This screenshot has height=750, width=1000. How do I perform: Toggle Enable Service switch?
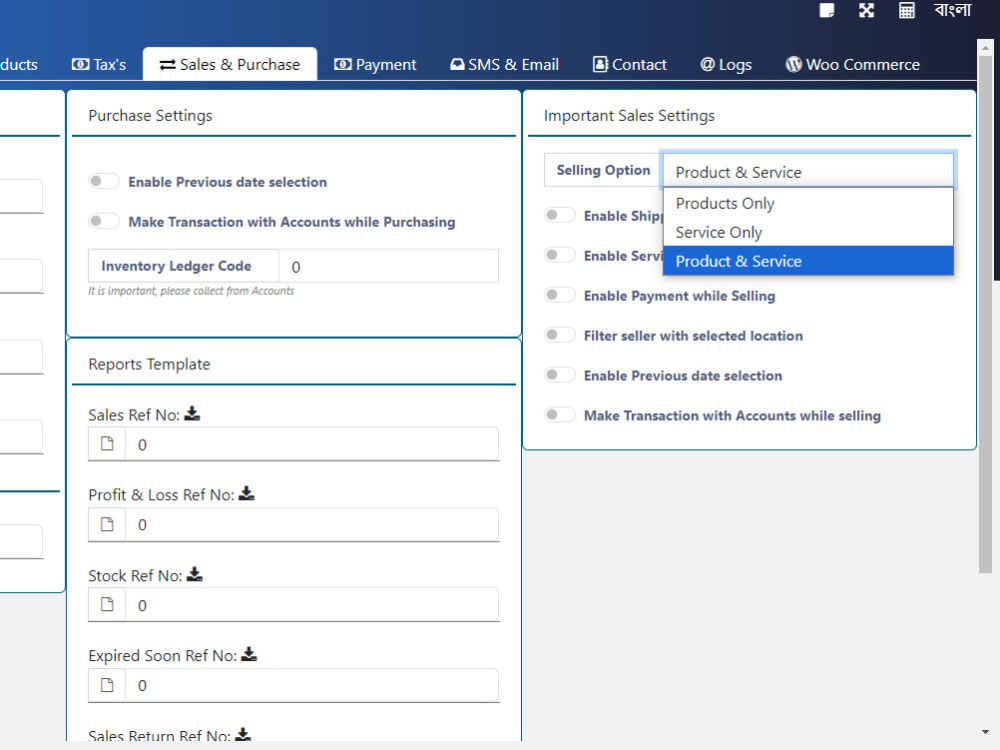559,255
